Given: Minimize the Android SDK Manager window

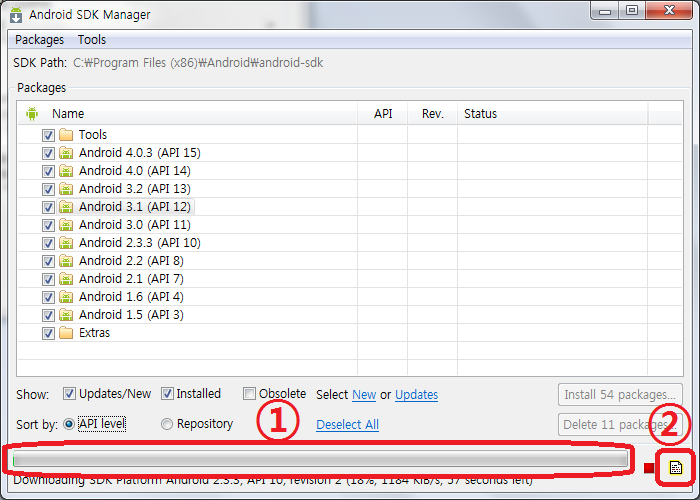Looking at the screenshot, I should coord(605,11).
